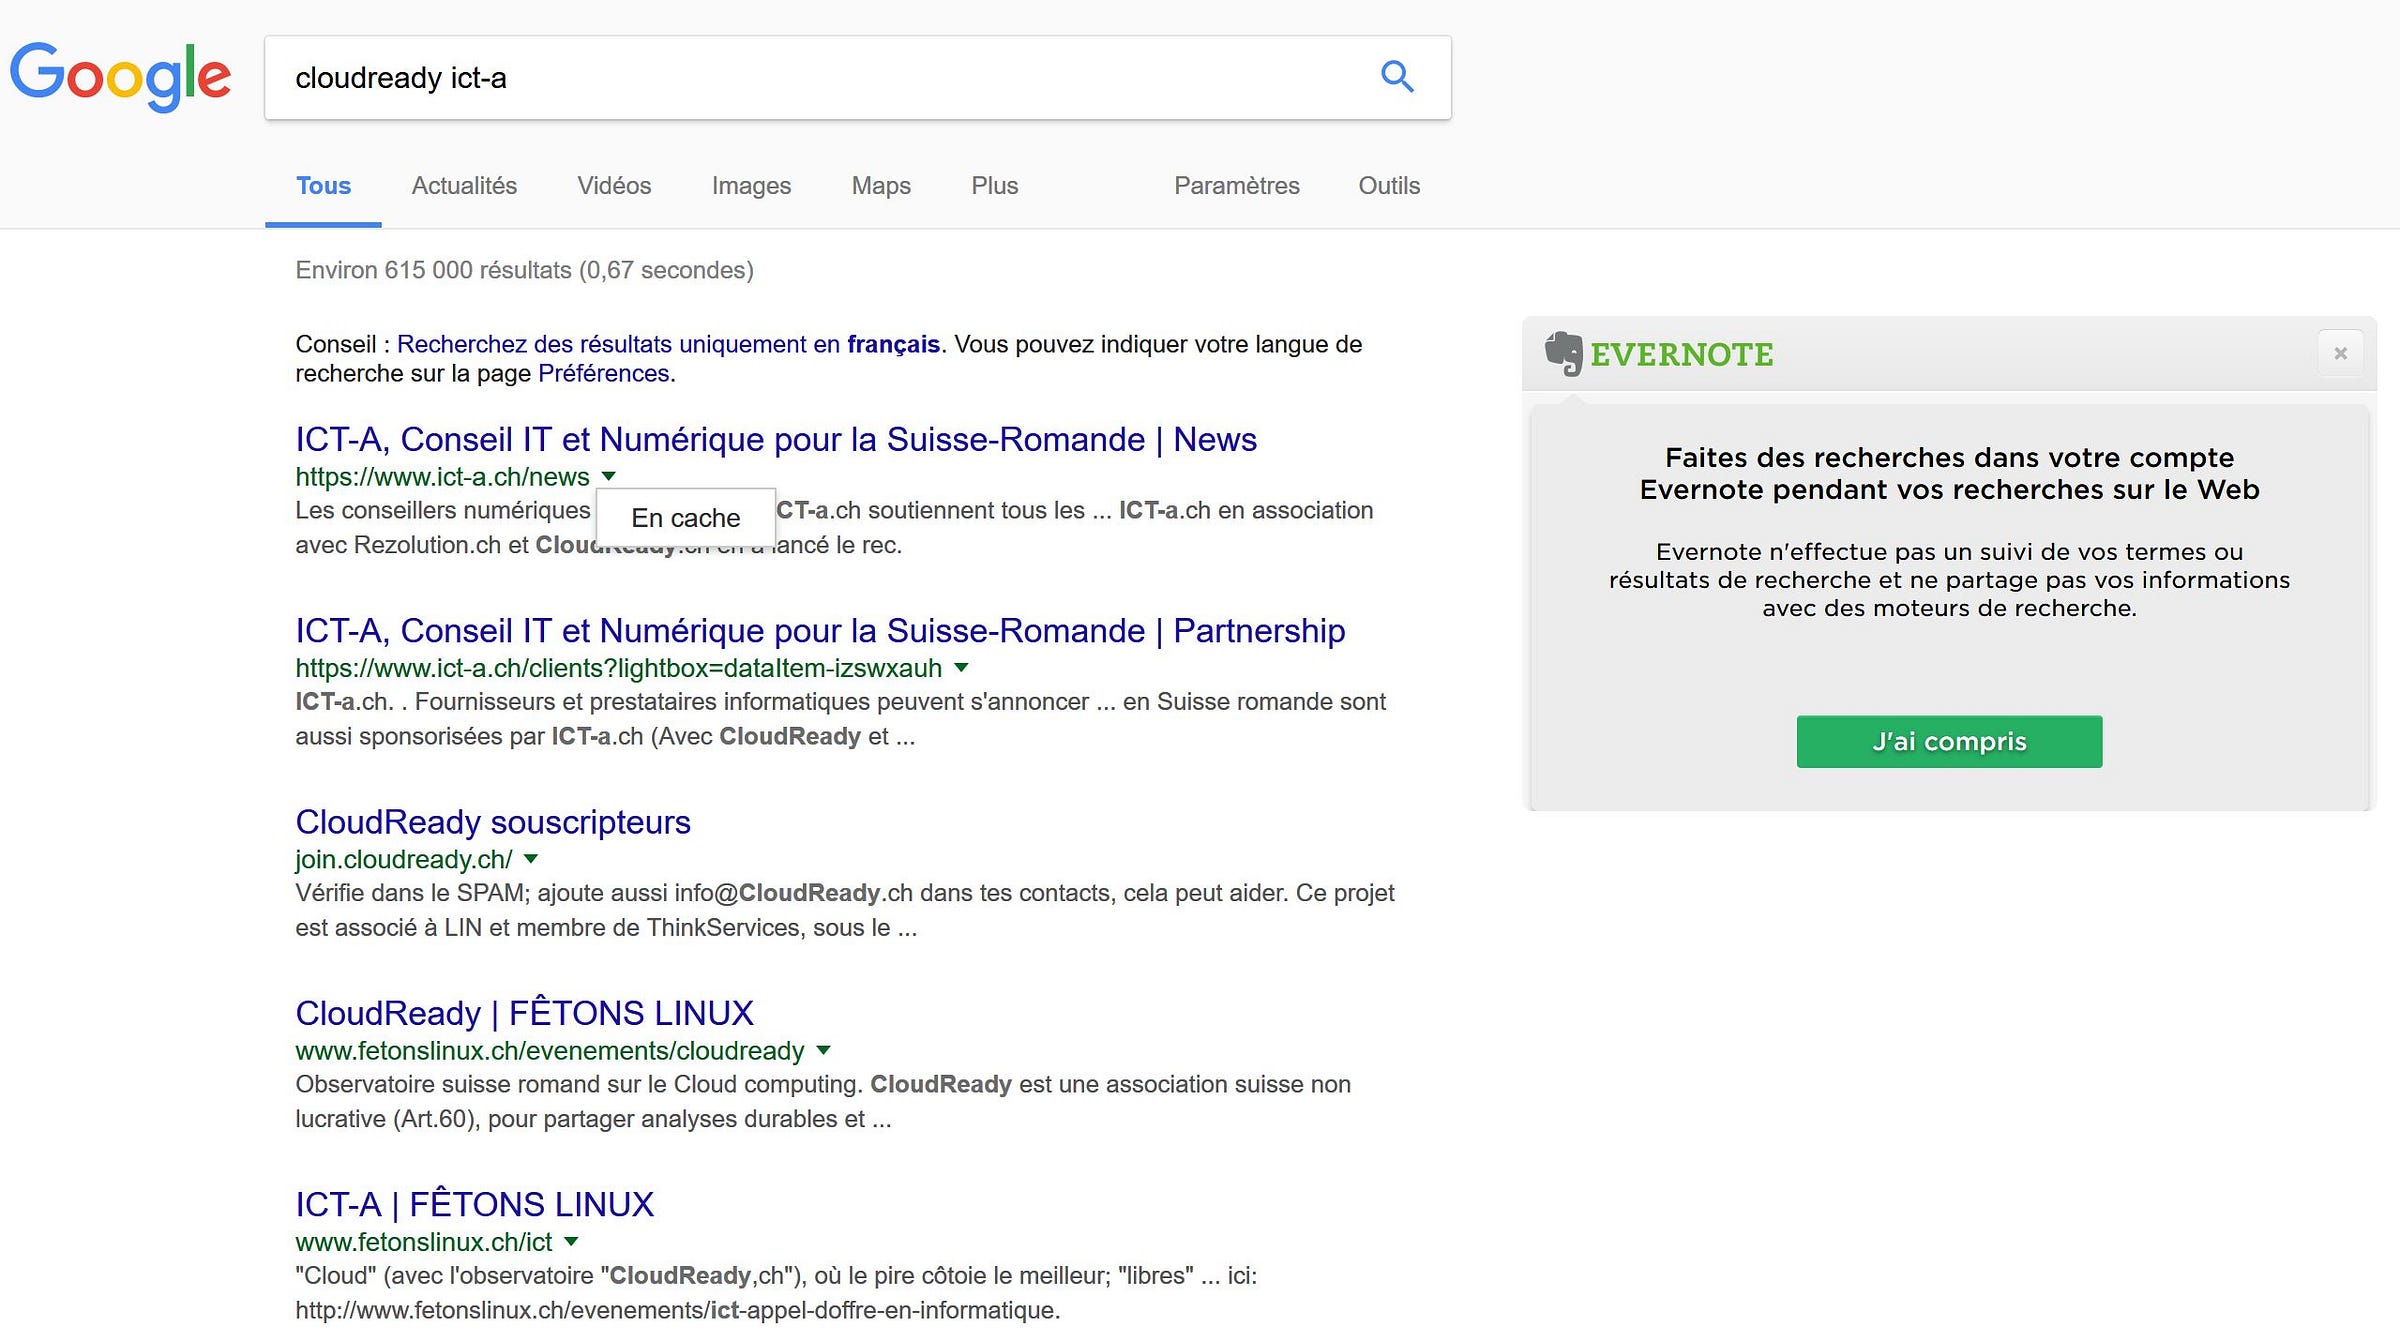The width and height of the screenshot is (2400, 1340).
Task: Open the ICT-A News result title
Action: (776, 439)
